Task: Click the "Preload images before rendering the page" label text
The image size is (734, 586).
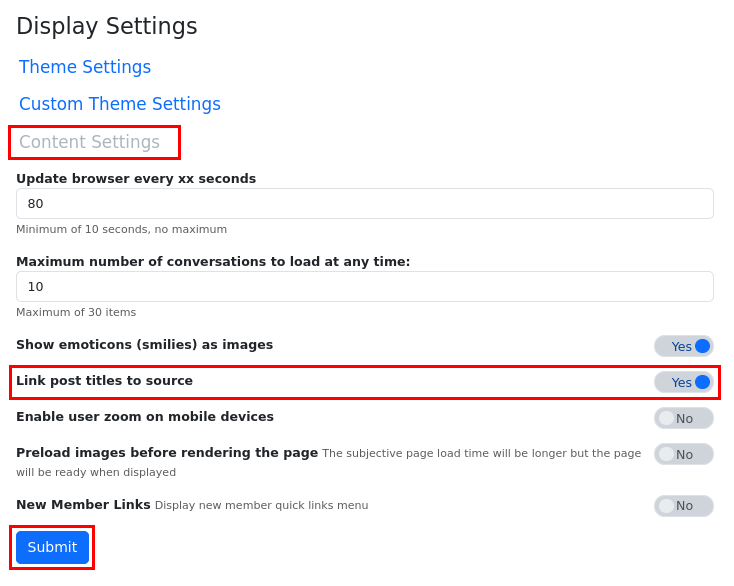Action: click(x=167, y=453)
